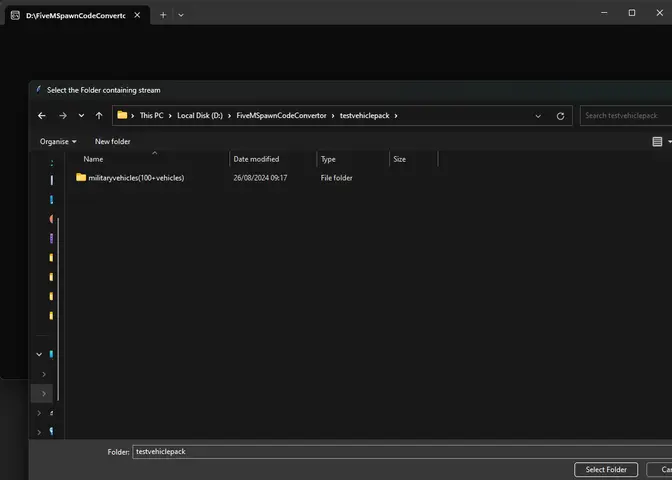Select the militaryvehicles(100+vehicles) folder

pyautogui.click(x=136, y=178)
